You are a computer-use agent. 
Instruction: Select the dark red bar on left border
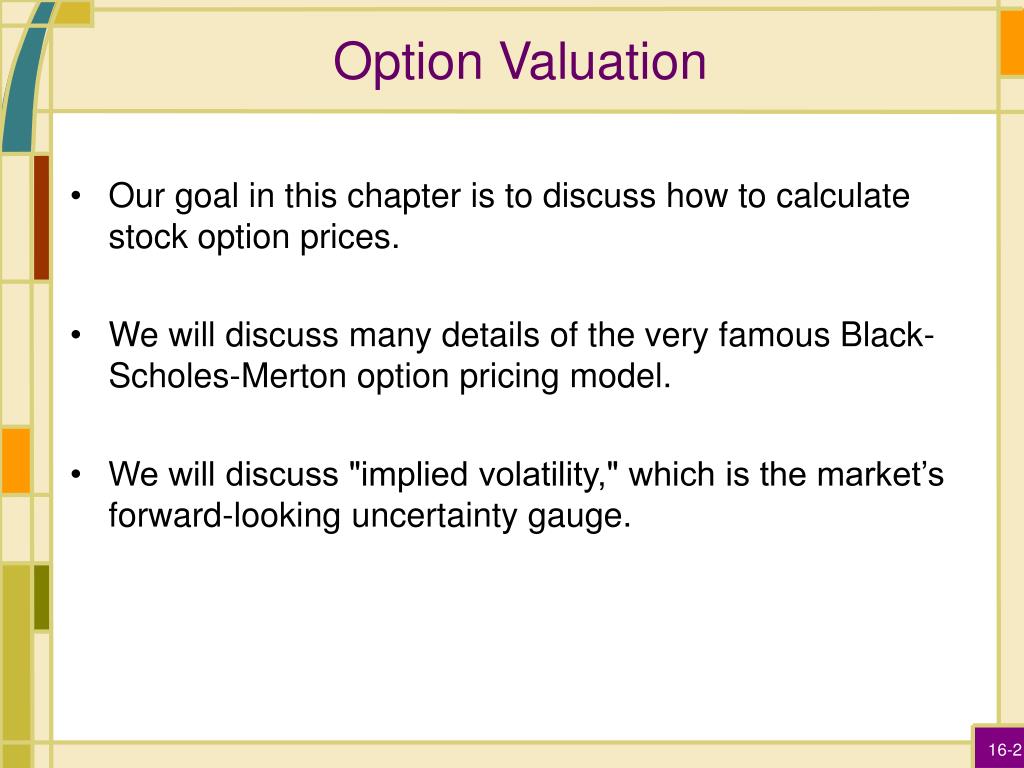point(41,217)
